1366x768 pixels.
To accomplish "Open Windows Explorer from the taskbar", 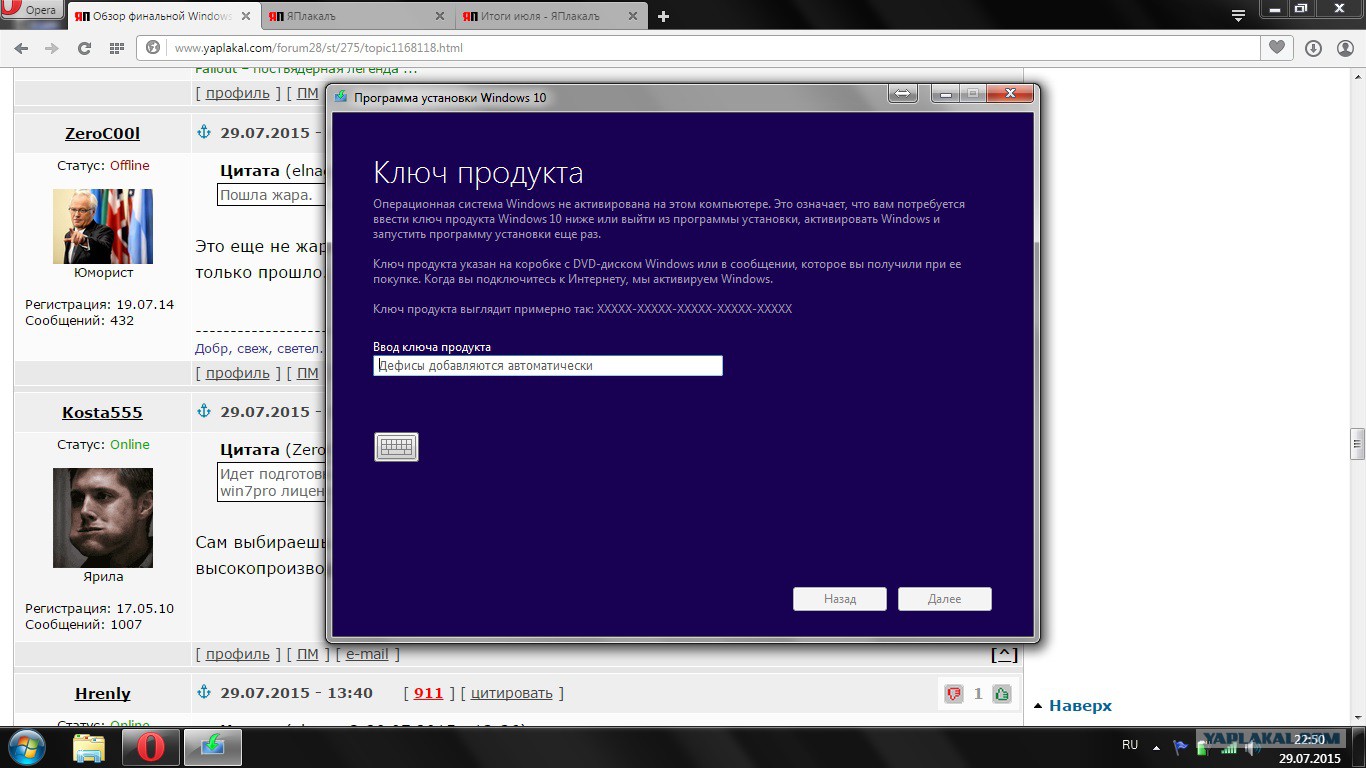I will click(89, 748).
